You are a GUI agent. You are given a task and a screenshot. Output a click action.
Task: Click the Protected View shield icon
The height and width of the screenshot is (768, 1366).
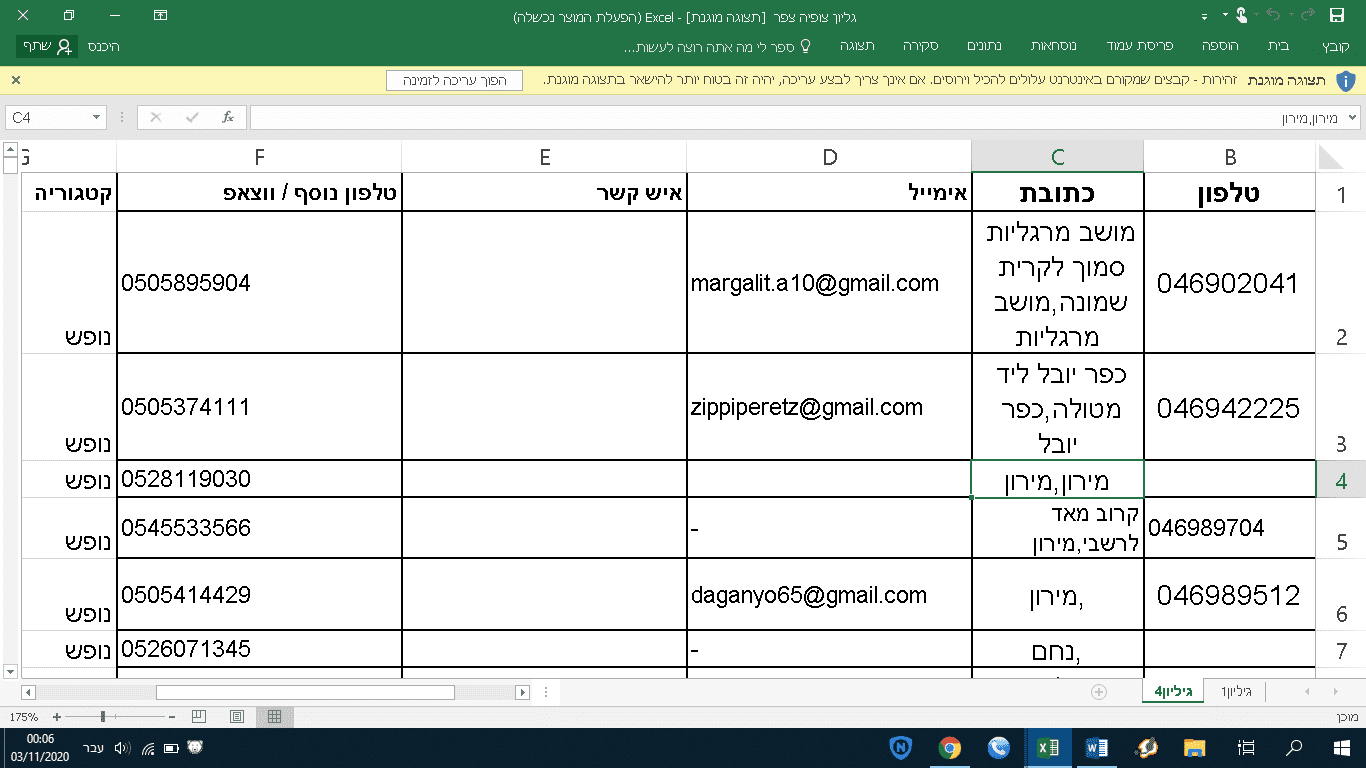[x=1346, y=80]
